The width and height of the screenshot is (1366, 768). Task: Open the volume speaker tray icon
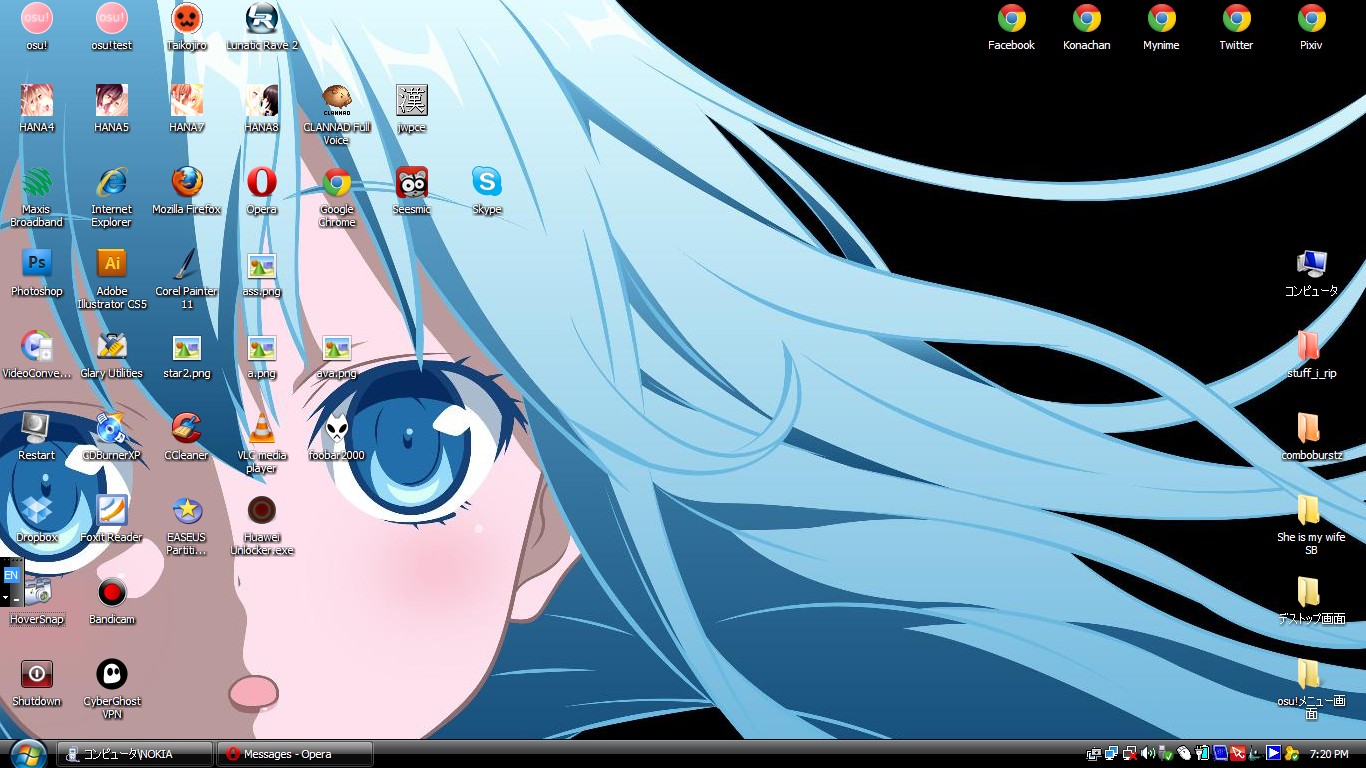pyautogui.click(x=1148, y=753)
